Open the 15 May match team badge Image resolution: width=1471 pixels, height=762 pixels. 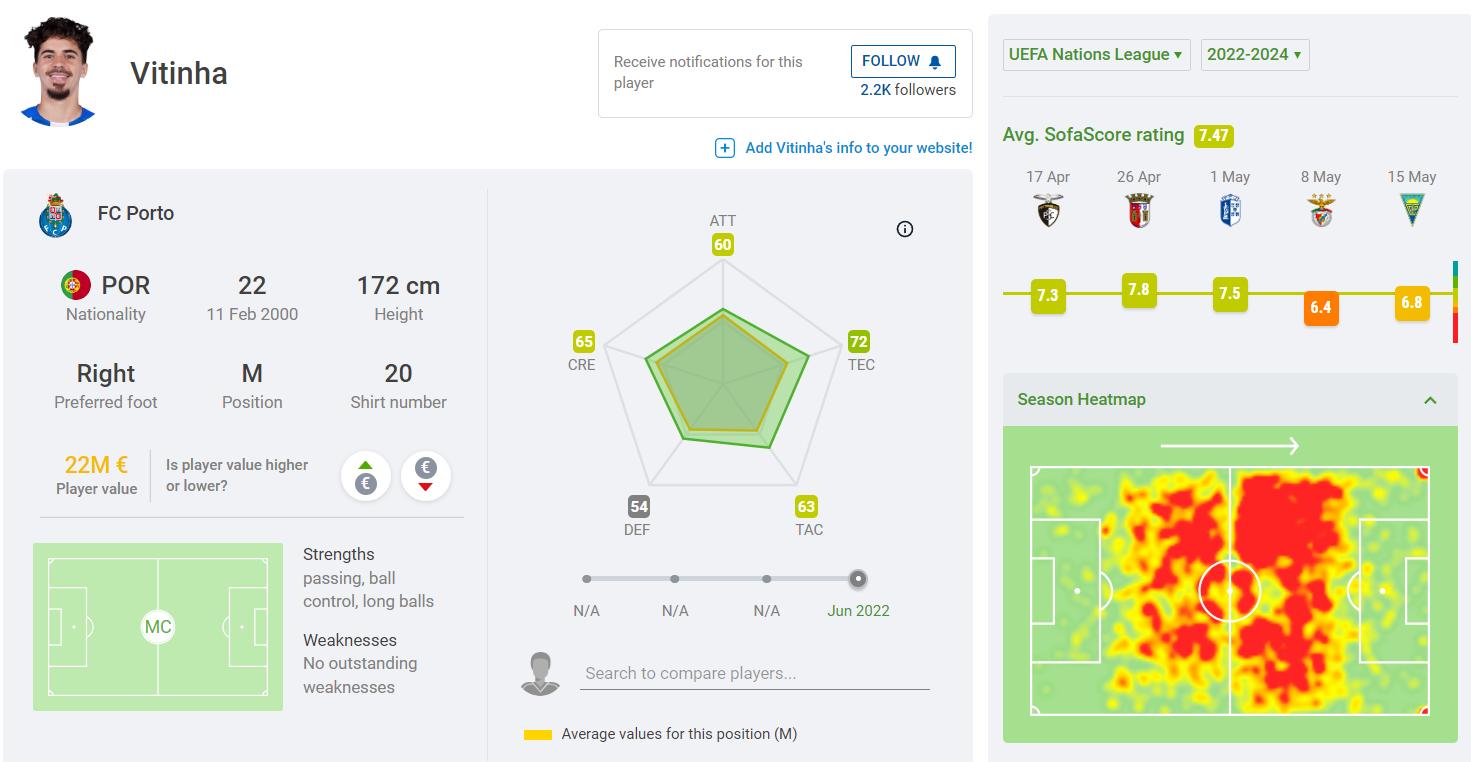tap(1411, 210)
